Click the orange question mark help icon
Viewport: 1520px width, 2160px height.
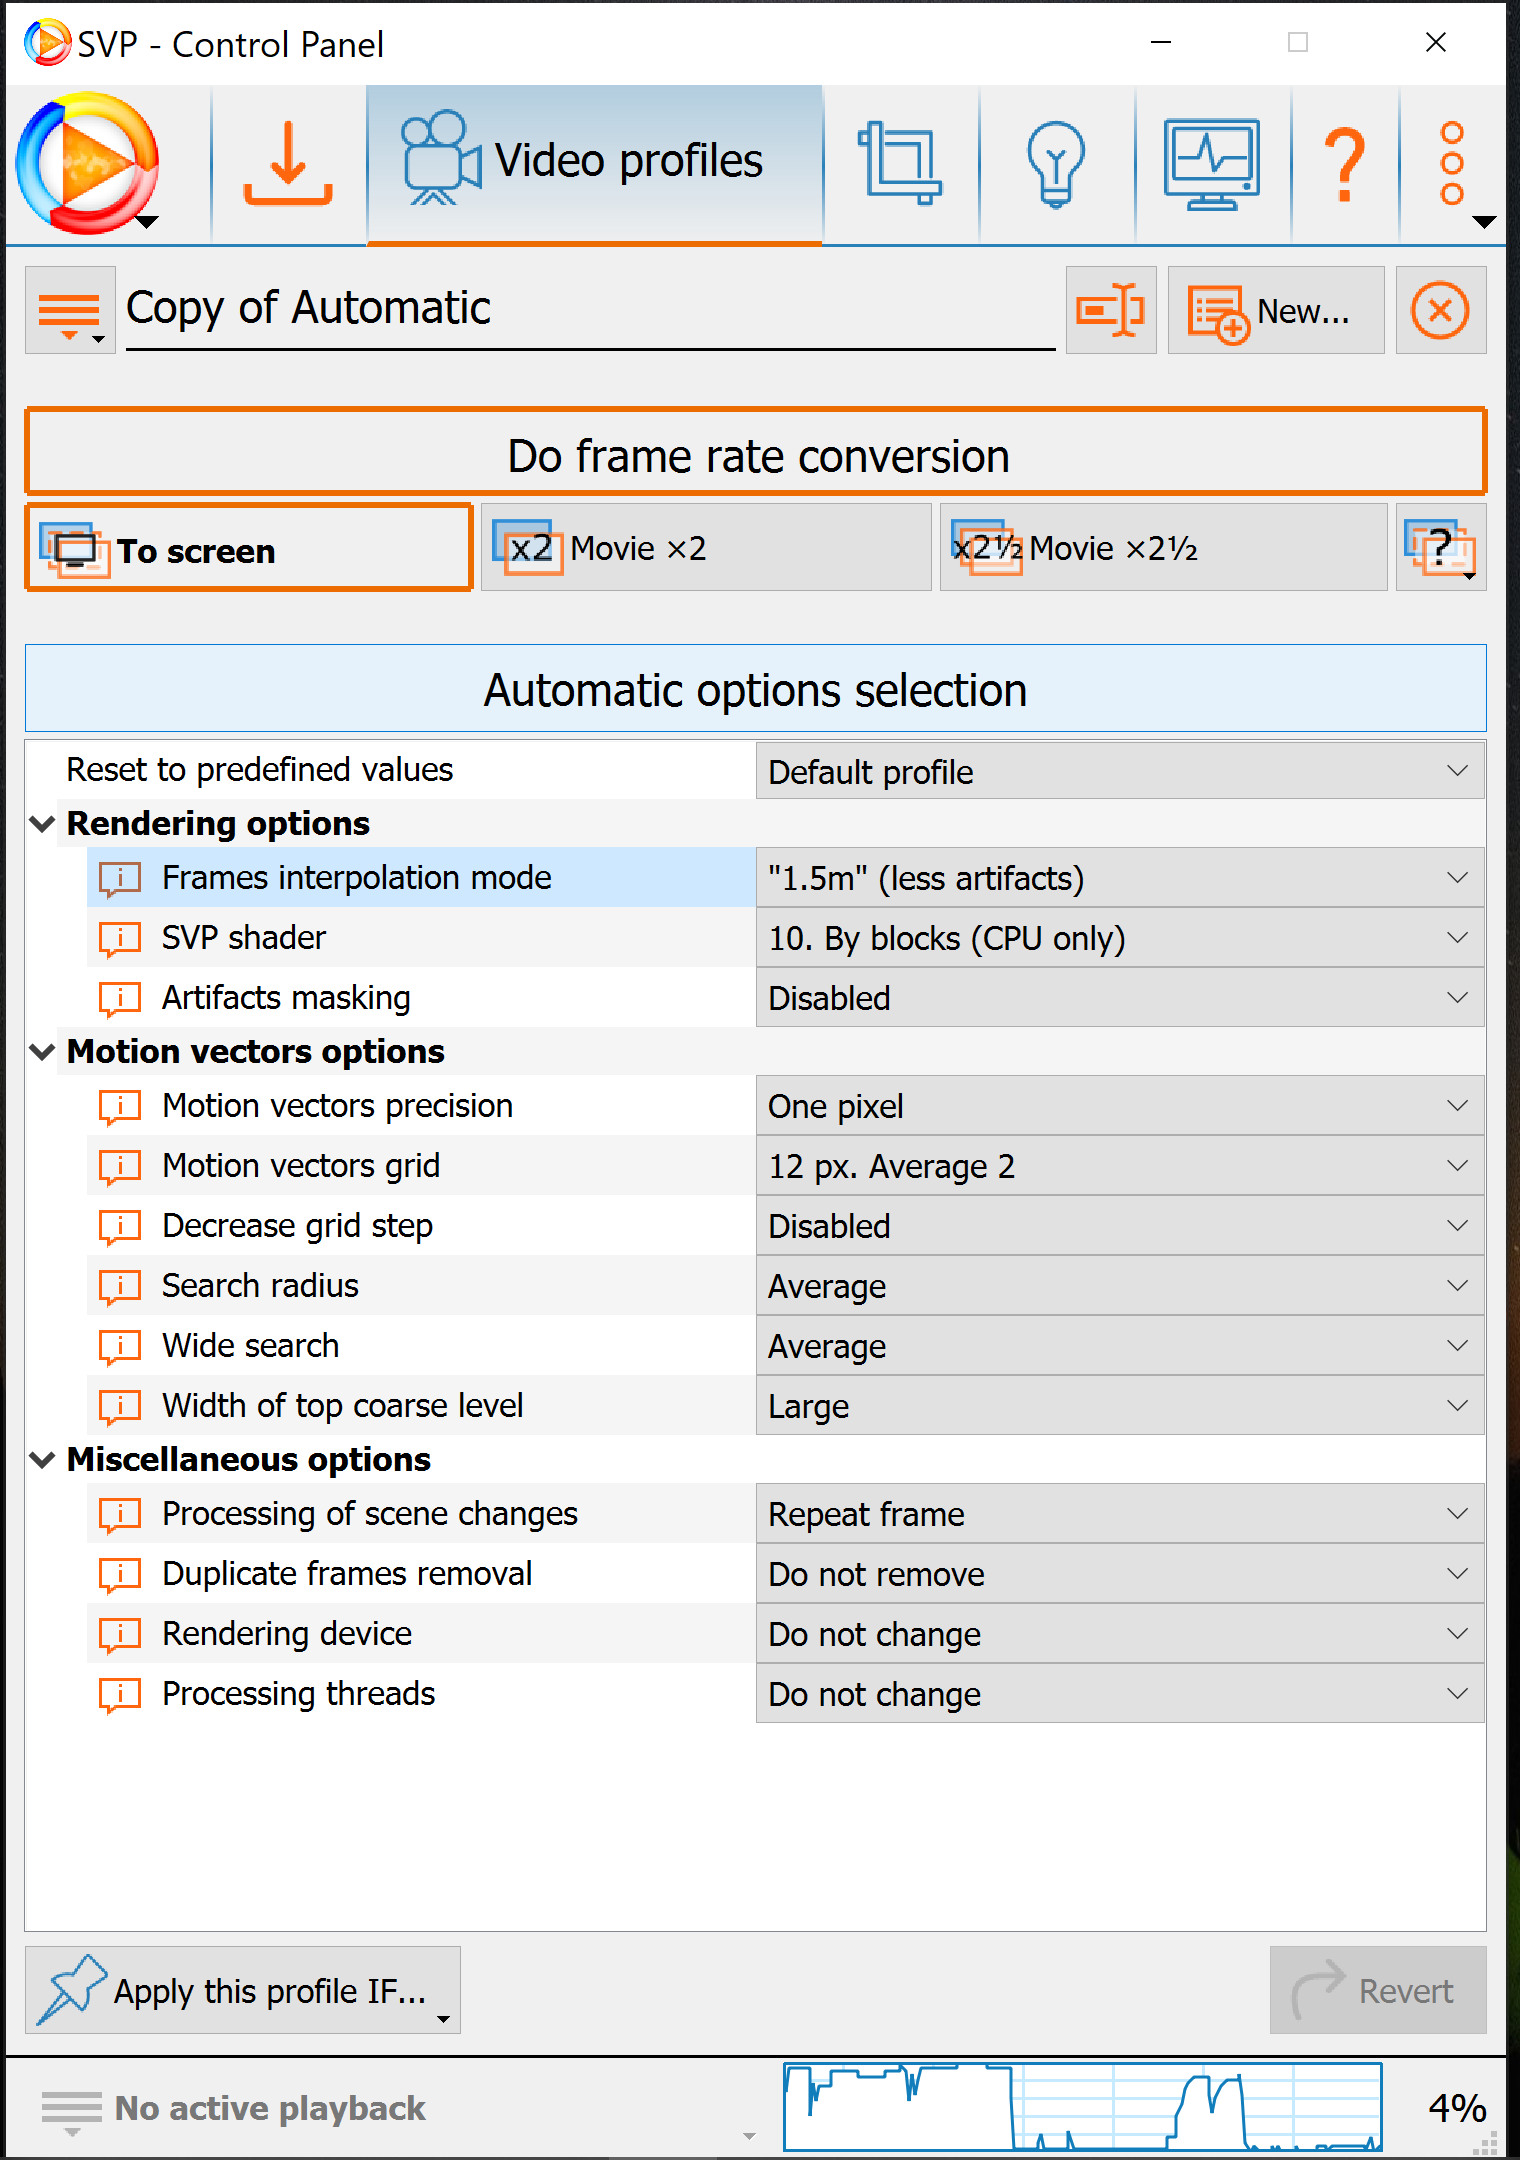click(x=1344, y=163)
